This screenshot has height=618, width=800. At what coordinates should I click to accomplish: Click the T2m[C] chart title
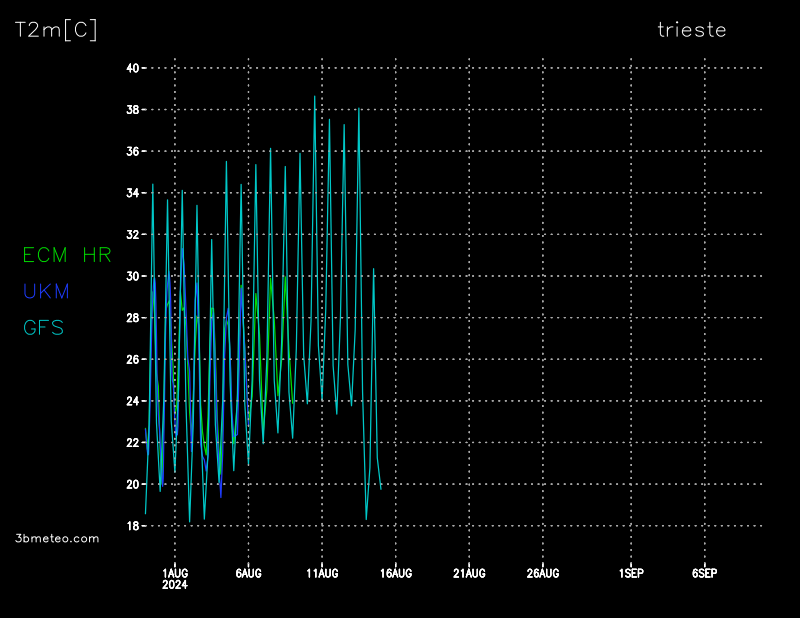56,30
